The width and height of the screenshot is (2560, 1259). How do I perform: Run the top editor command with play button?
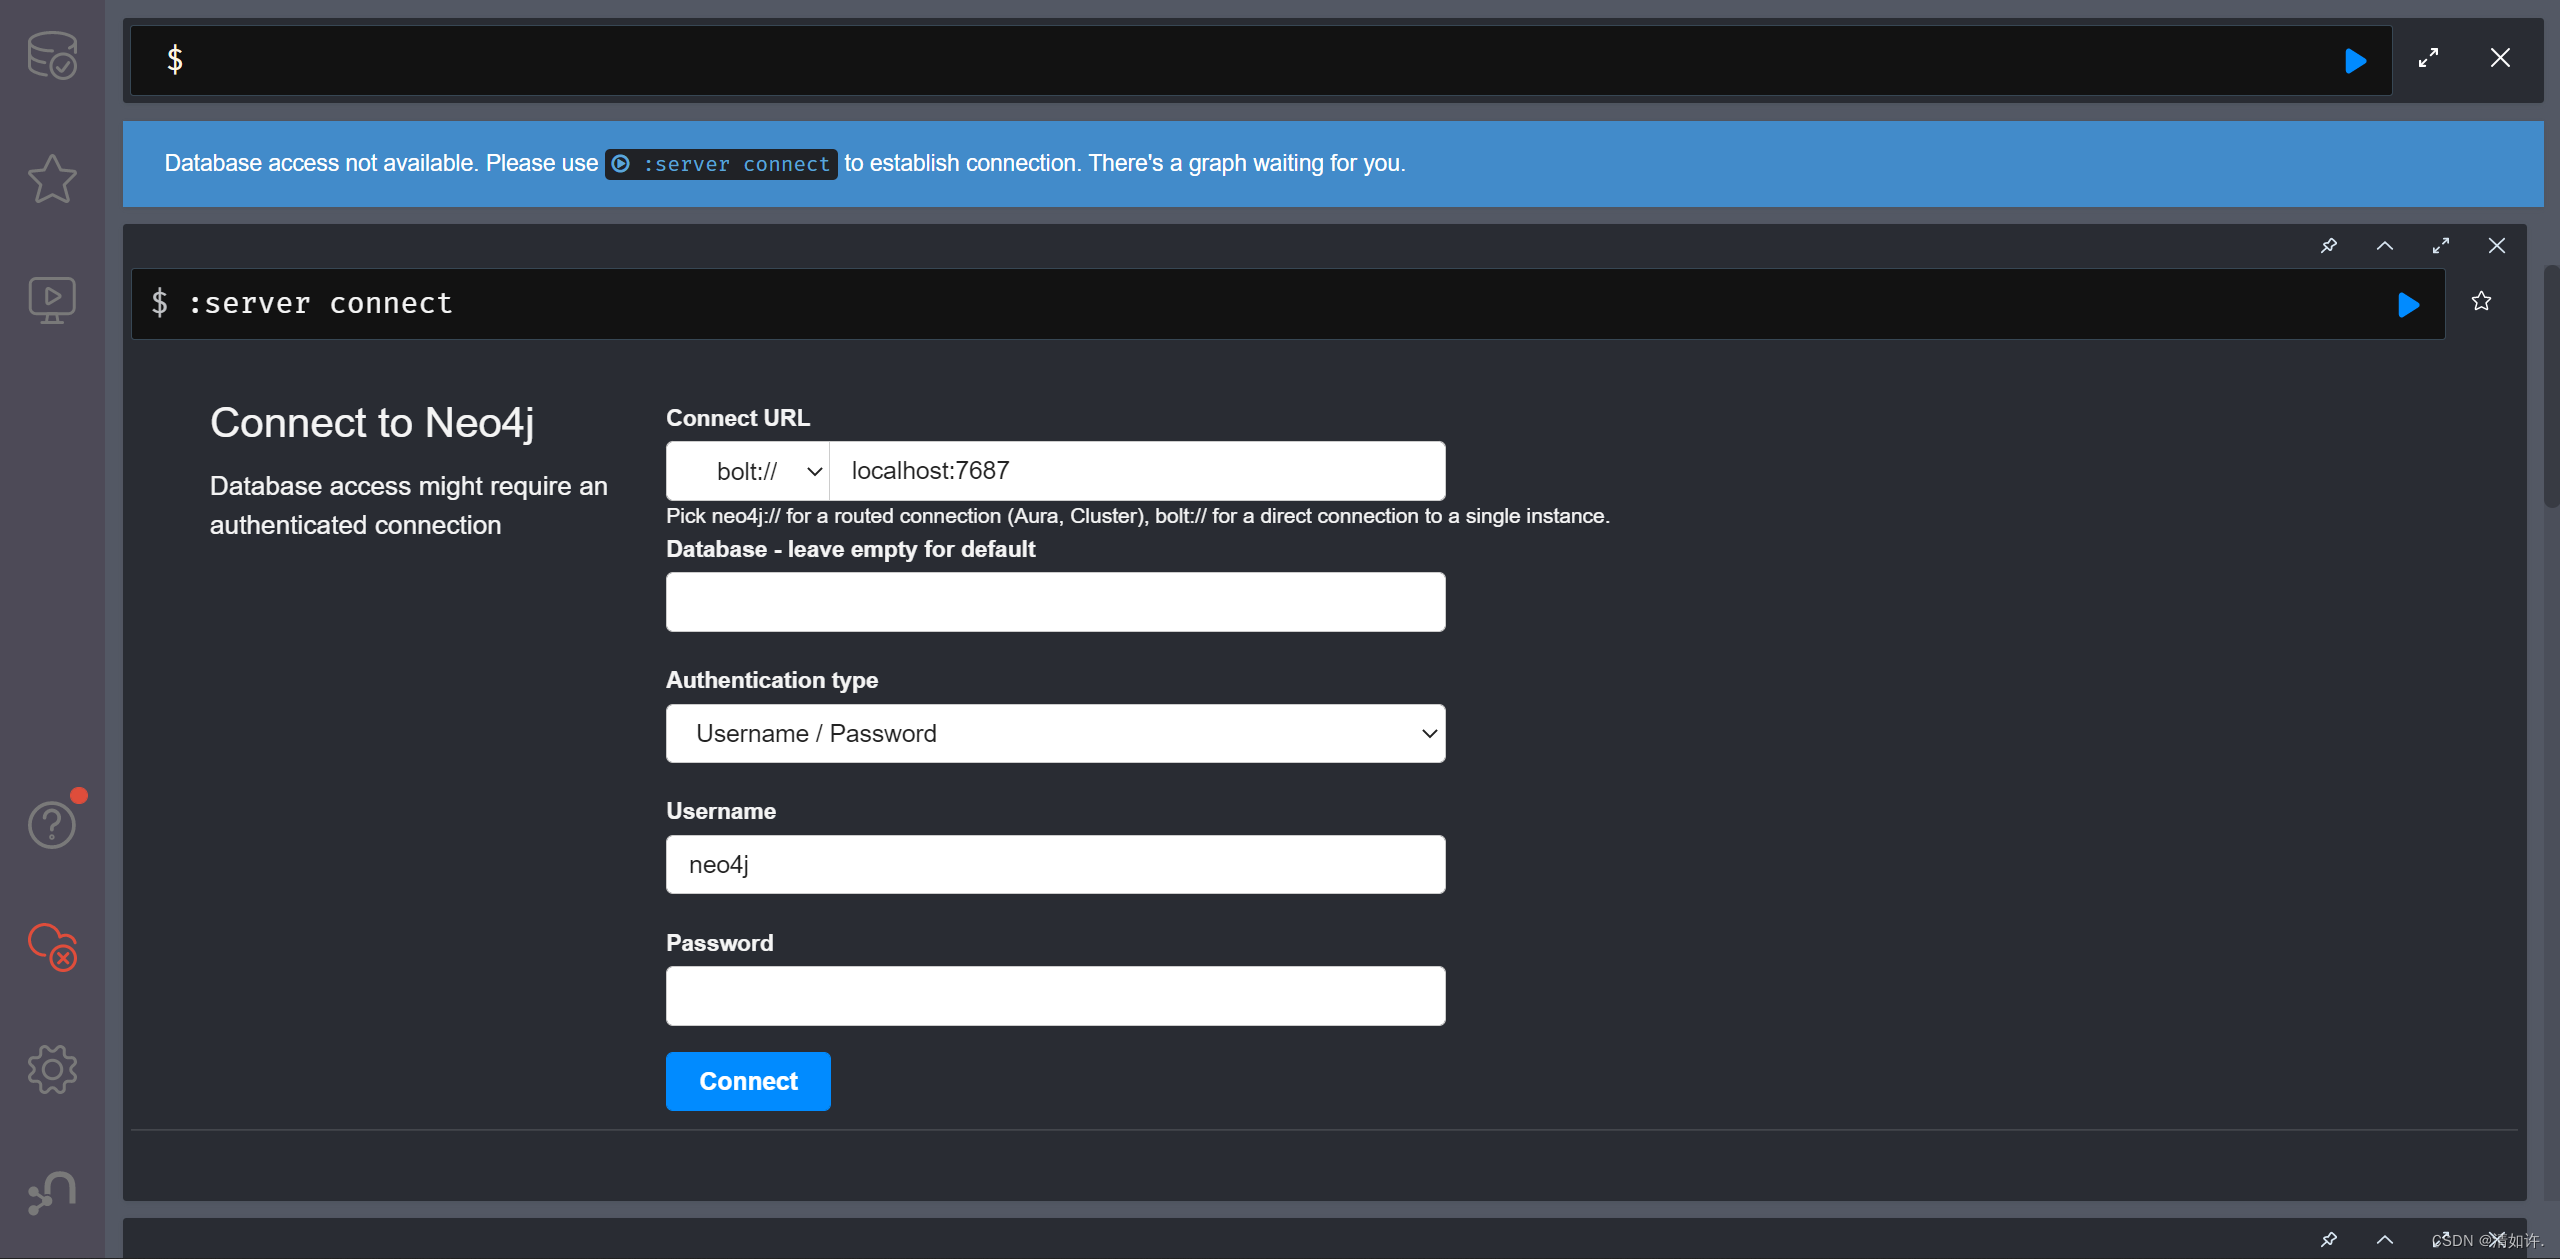(x=2355, y=61)
